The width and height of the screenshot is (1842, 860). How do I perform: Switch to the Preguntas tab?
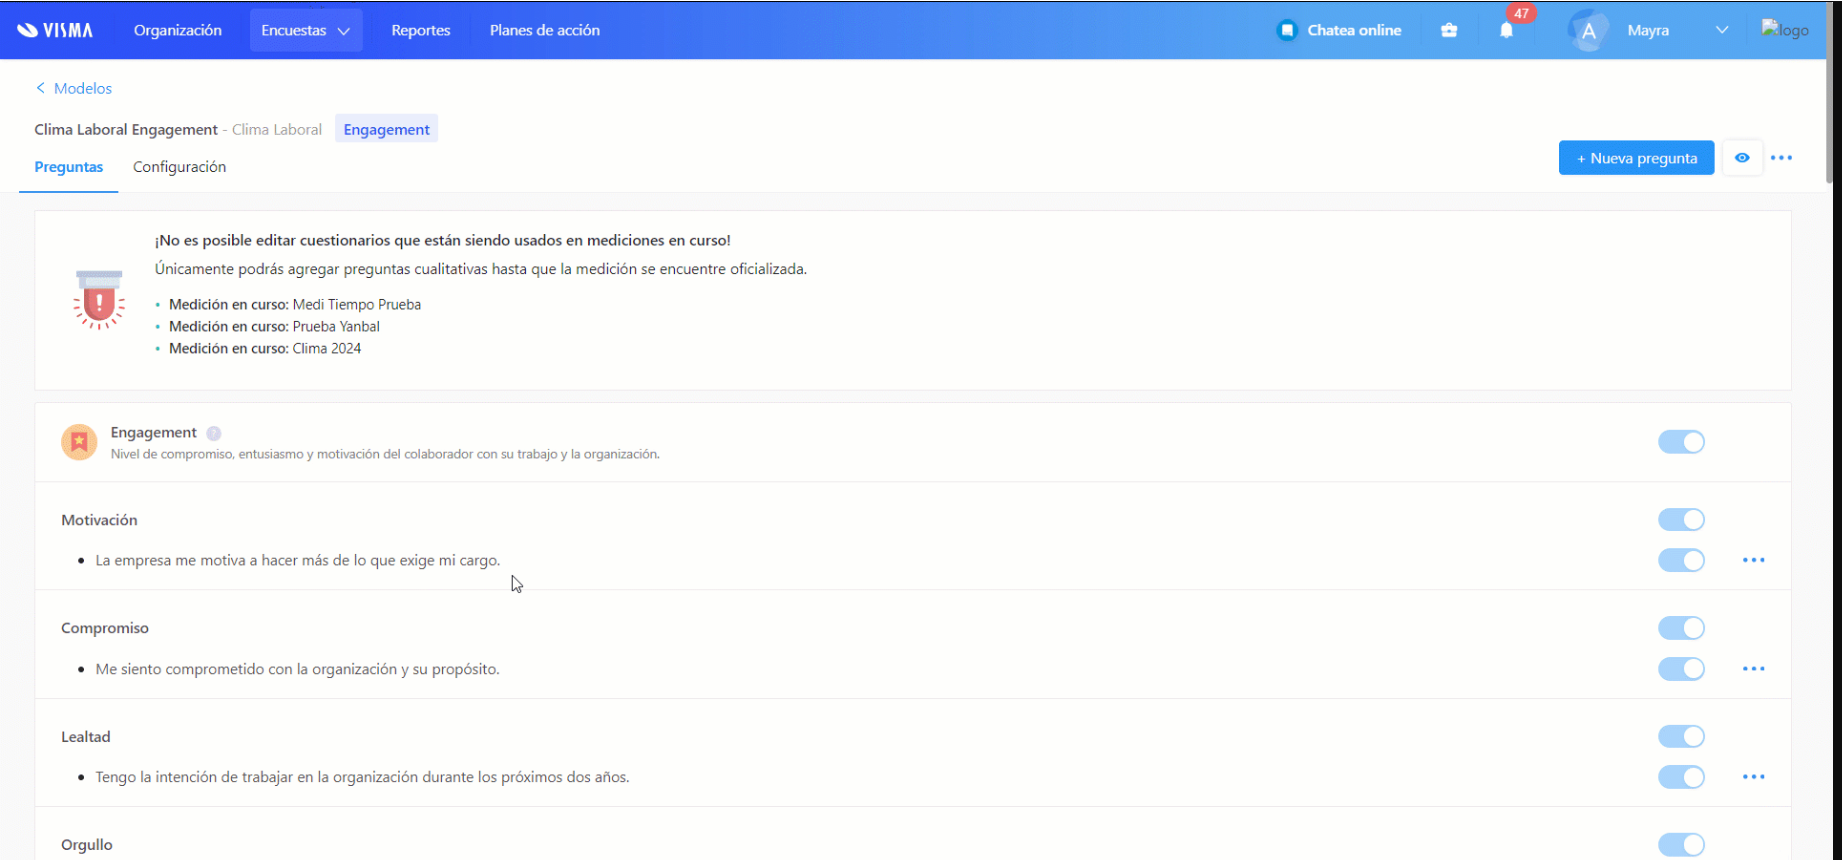[69, 167]
